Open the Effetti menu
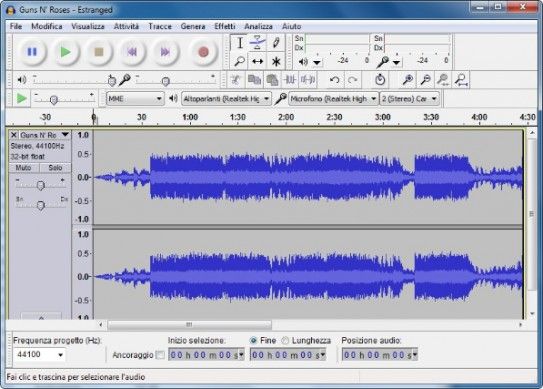The width and height of the screenshot is (543, 389). pos(225,26)
